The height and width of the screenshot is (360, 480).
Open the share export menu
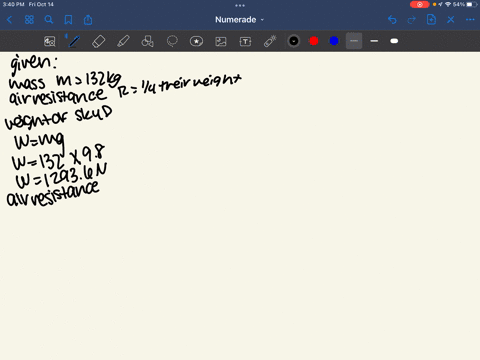tap(88, 20)
